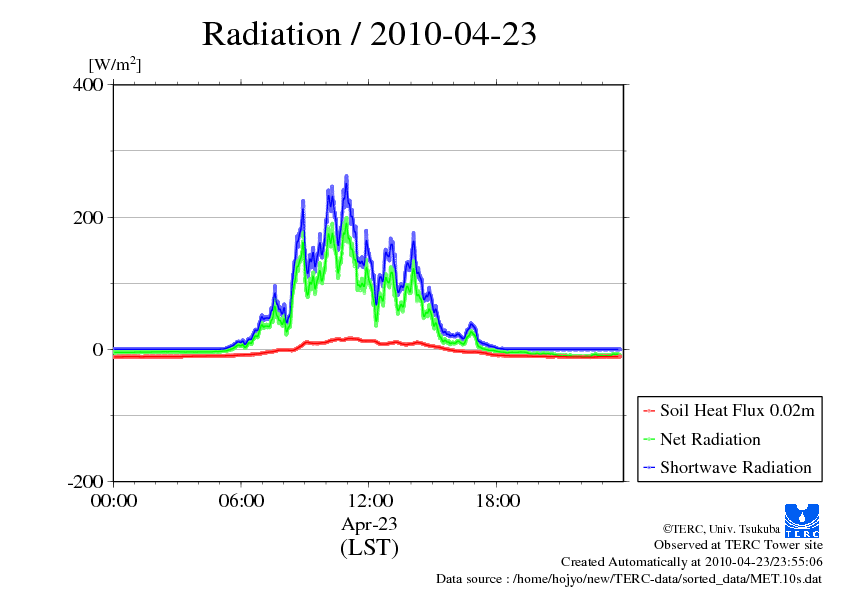Click the green Net Radiation legend marker
The image size is (842, 595).
coord(649,440)
